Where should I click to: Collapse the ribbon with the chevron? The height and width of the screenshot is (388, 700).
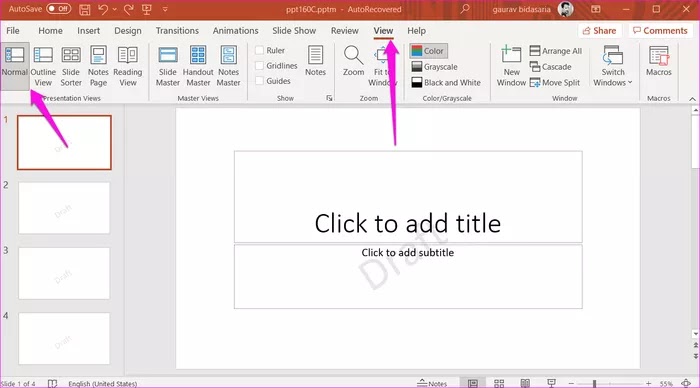coord(692,99)
